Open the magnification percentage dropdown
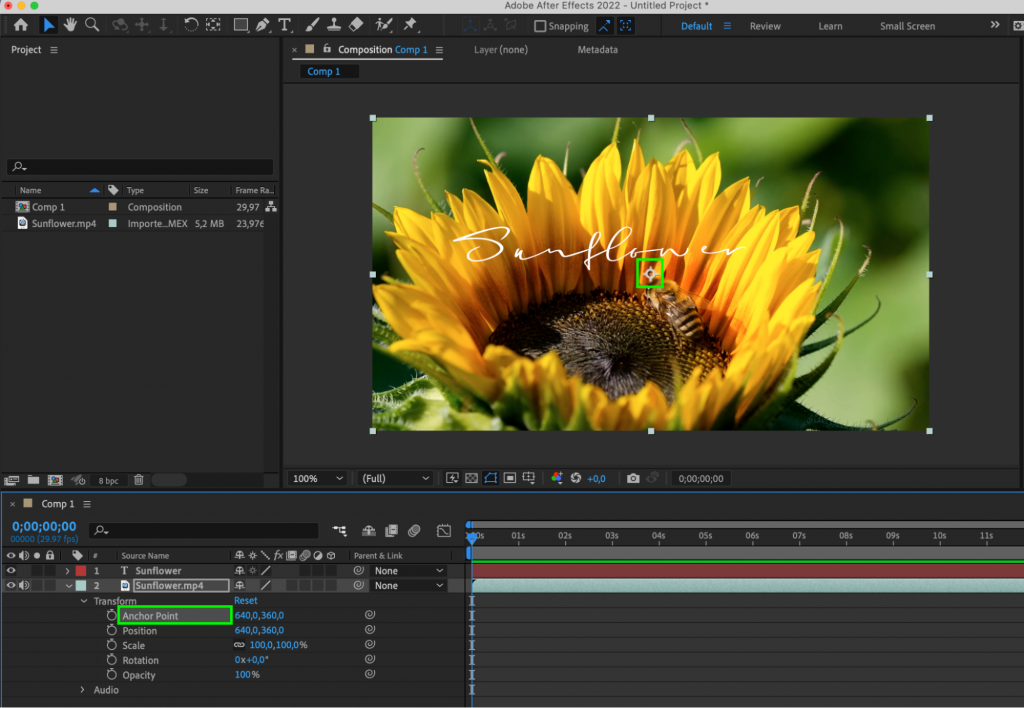 point(317,478)
